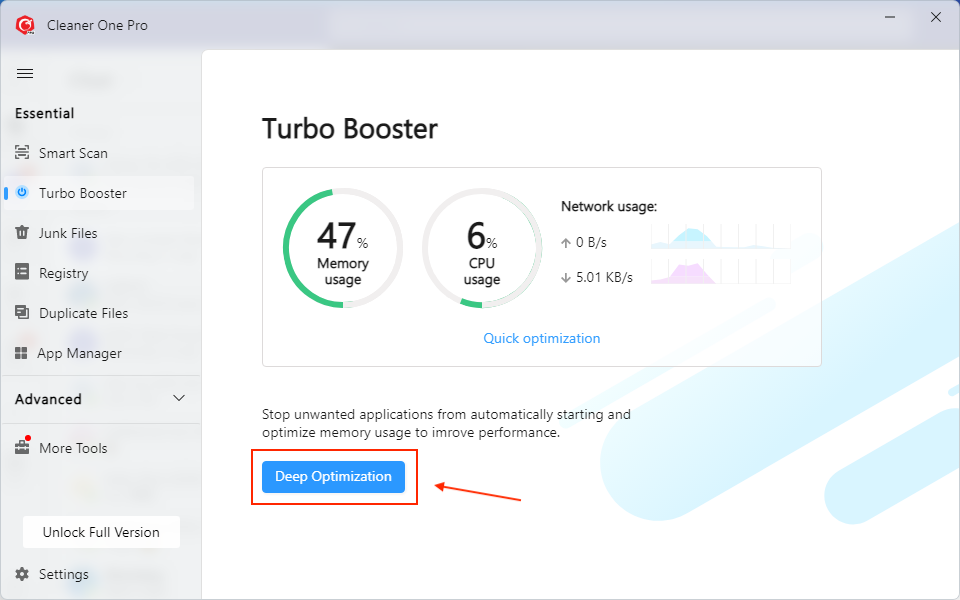Click the upload network usage graph
Image resolution: width=960 pixels, height=600 pixels.
(x=720, y=237)
